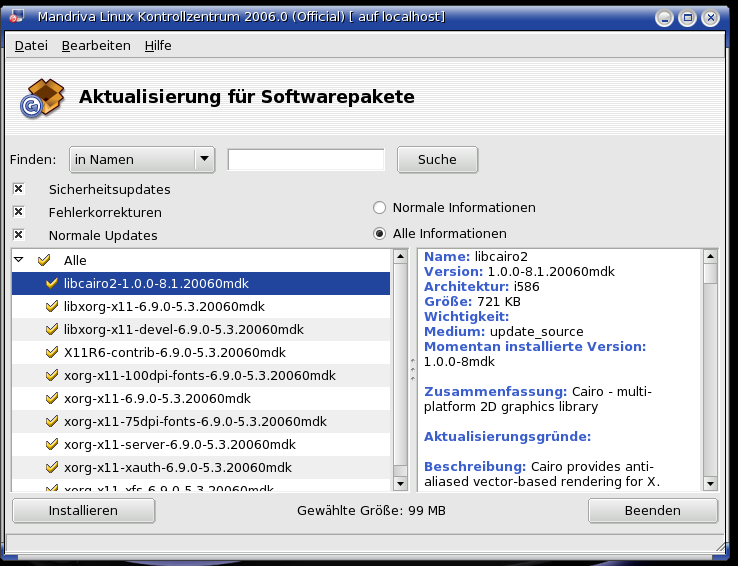The image size is (738, 566).
Task: Select xorg-x11-xauth-6.9.0-5.3.20060mdk row
Action: pos(201,468)
